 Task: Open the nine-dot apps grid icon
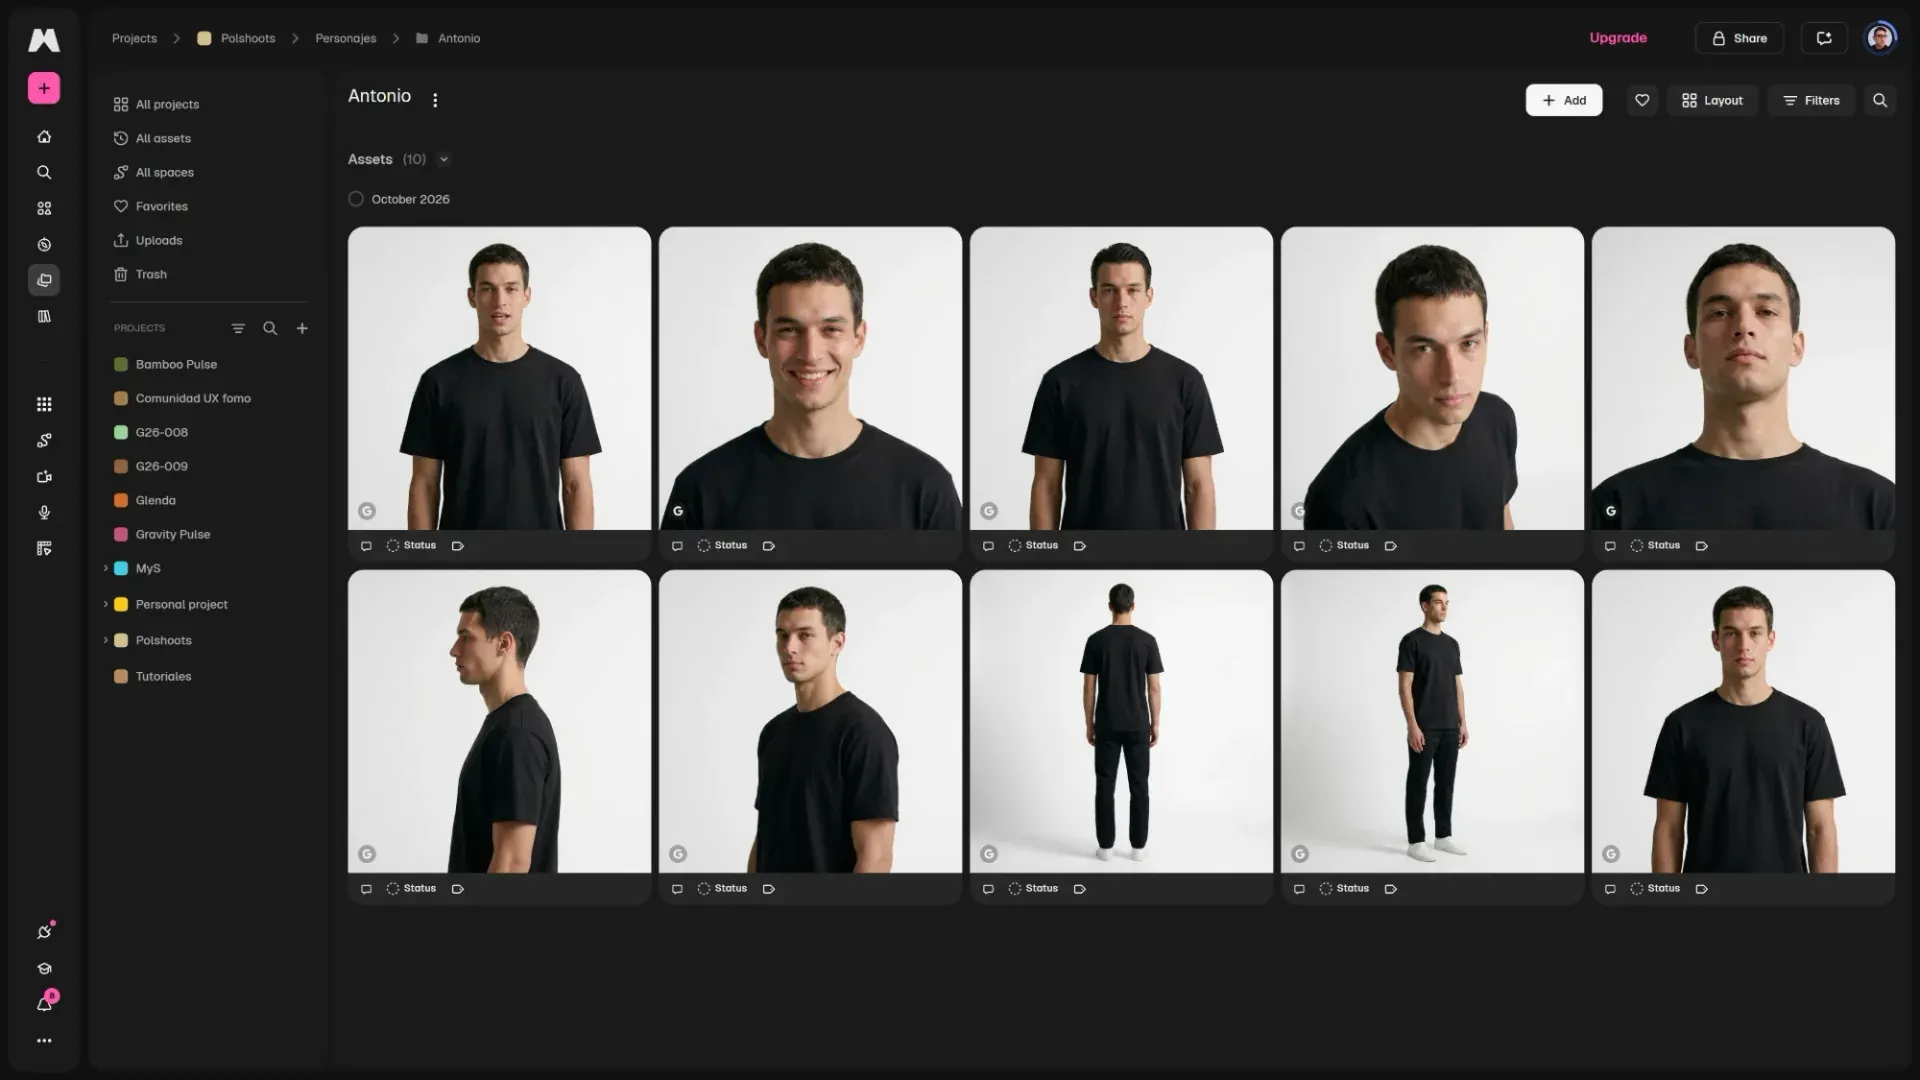[44, 405]
